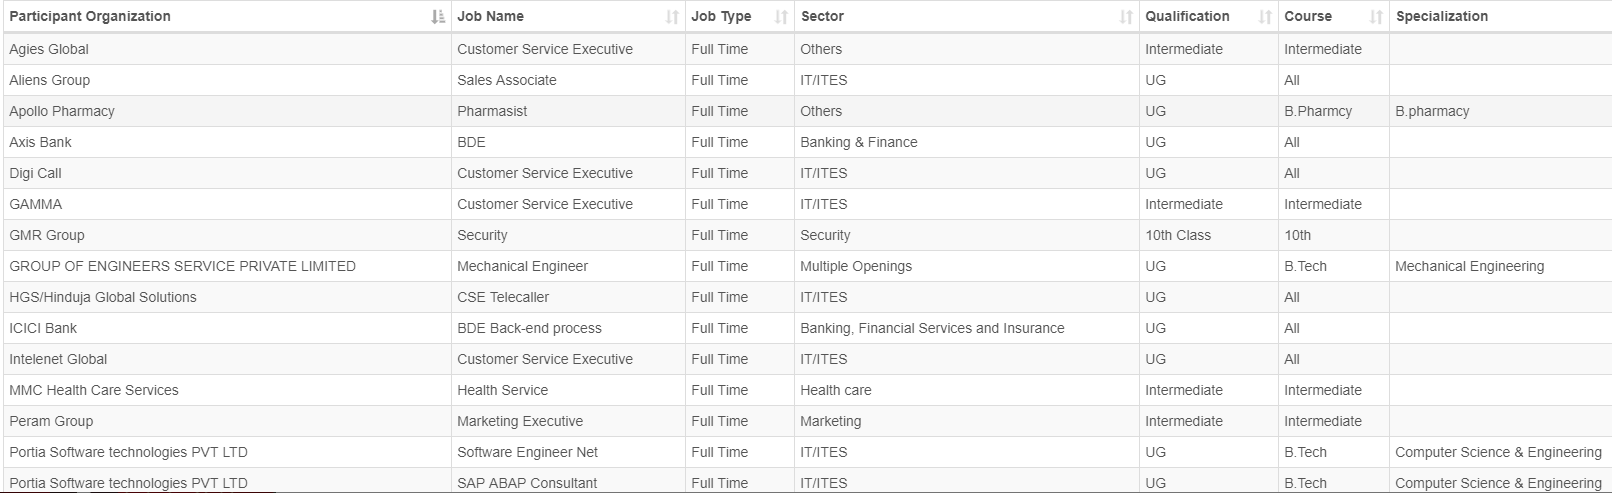Select the Banking & Finance sector cell
Image resolution: width=1612 pixels, height=493 pixels.
pos(858,142)
